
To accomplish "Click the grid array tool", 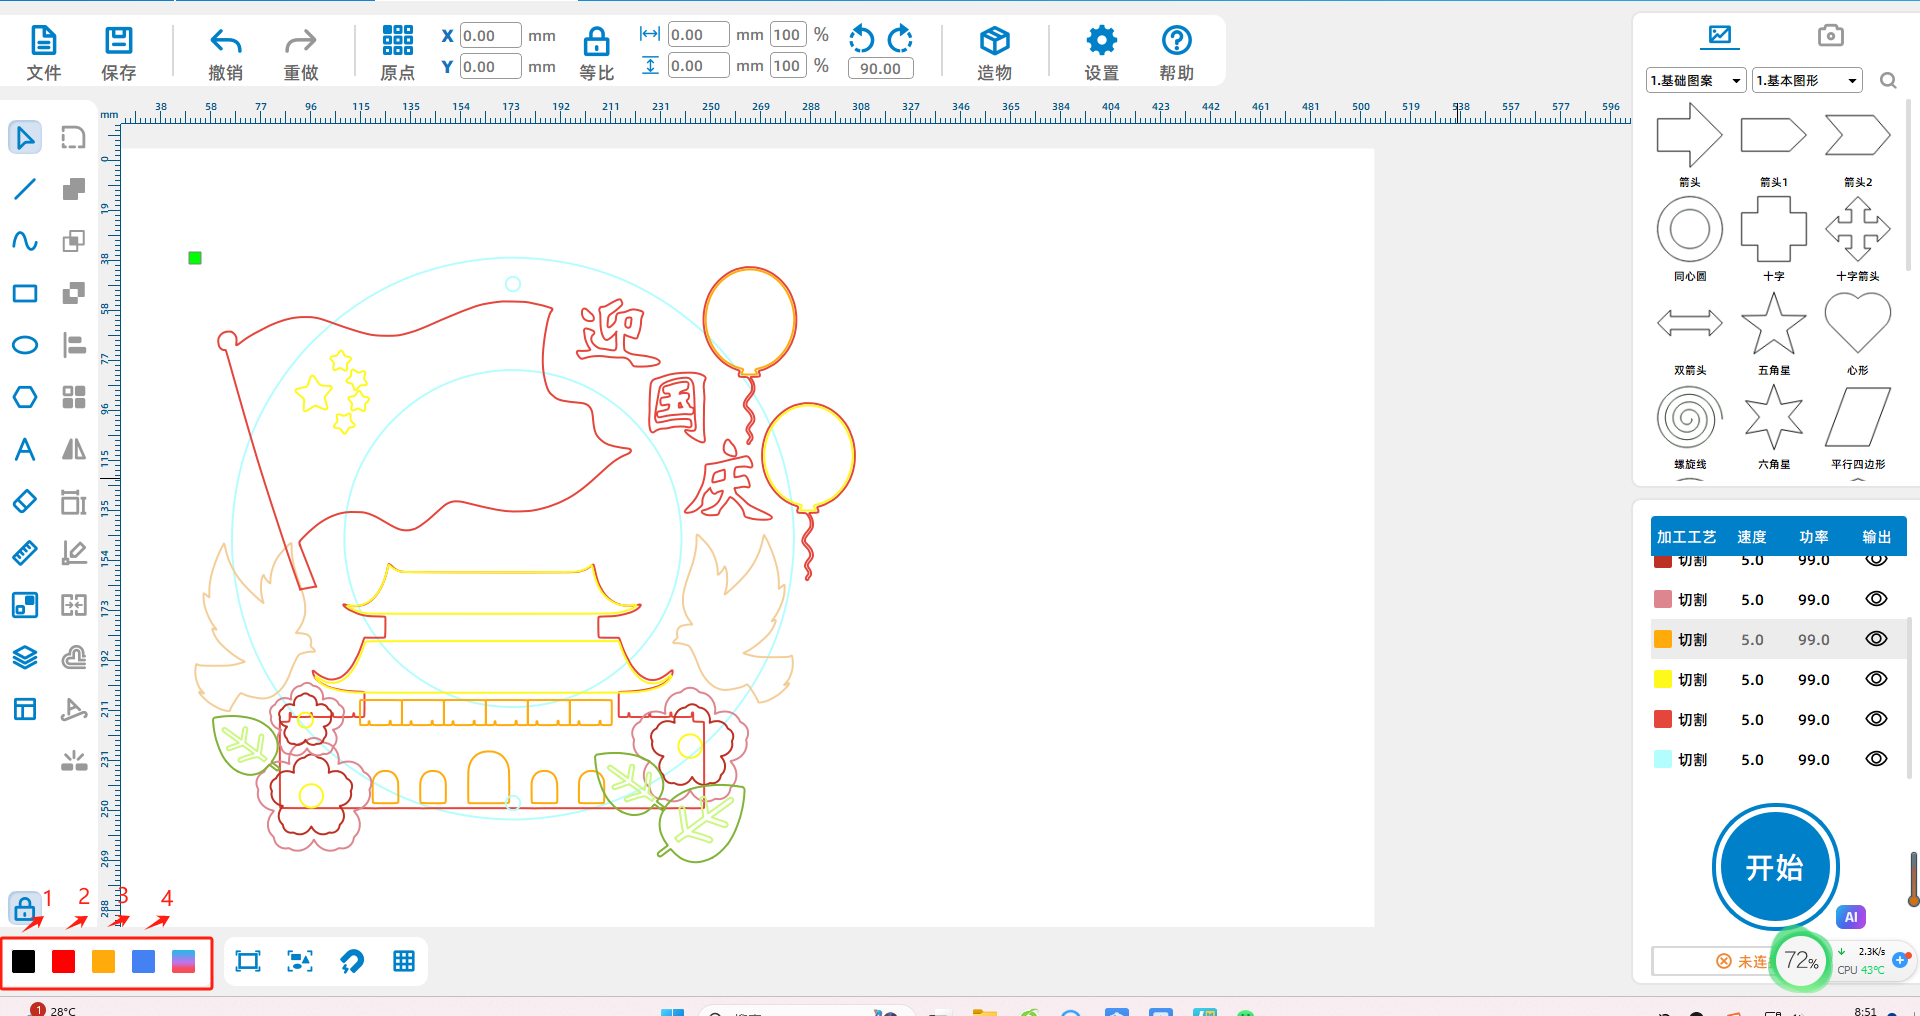I will click(x=74, y=397).
